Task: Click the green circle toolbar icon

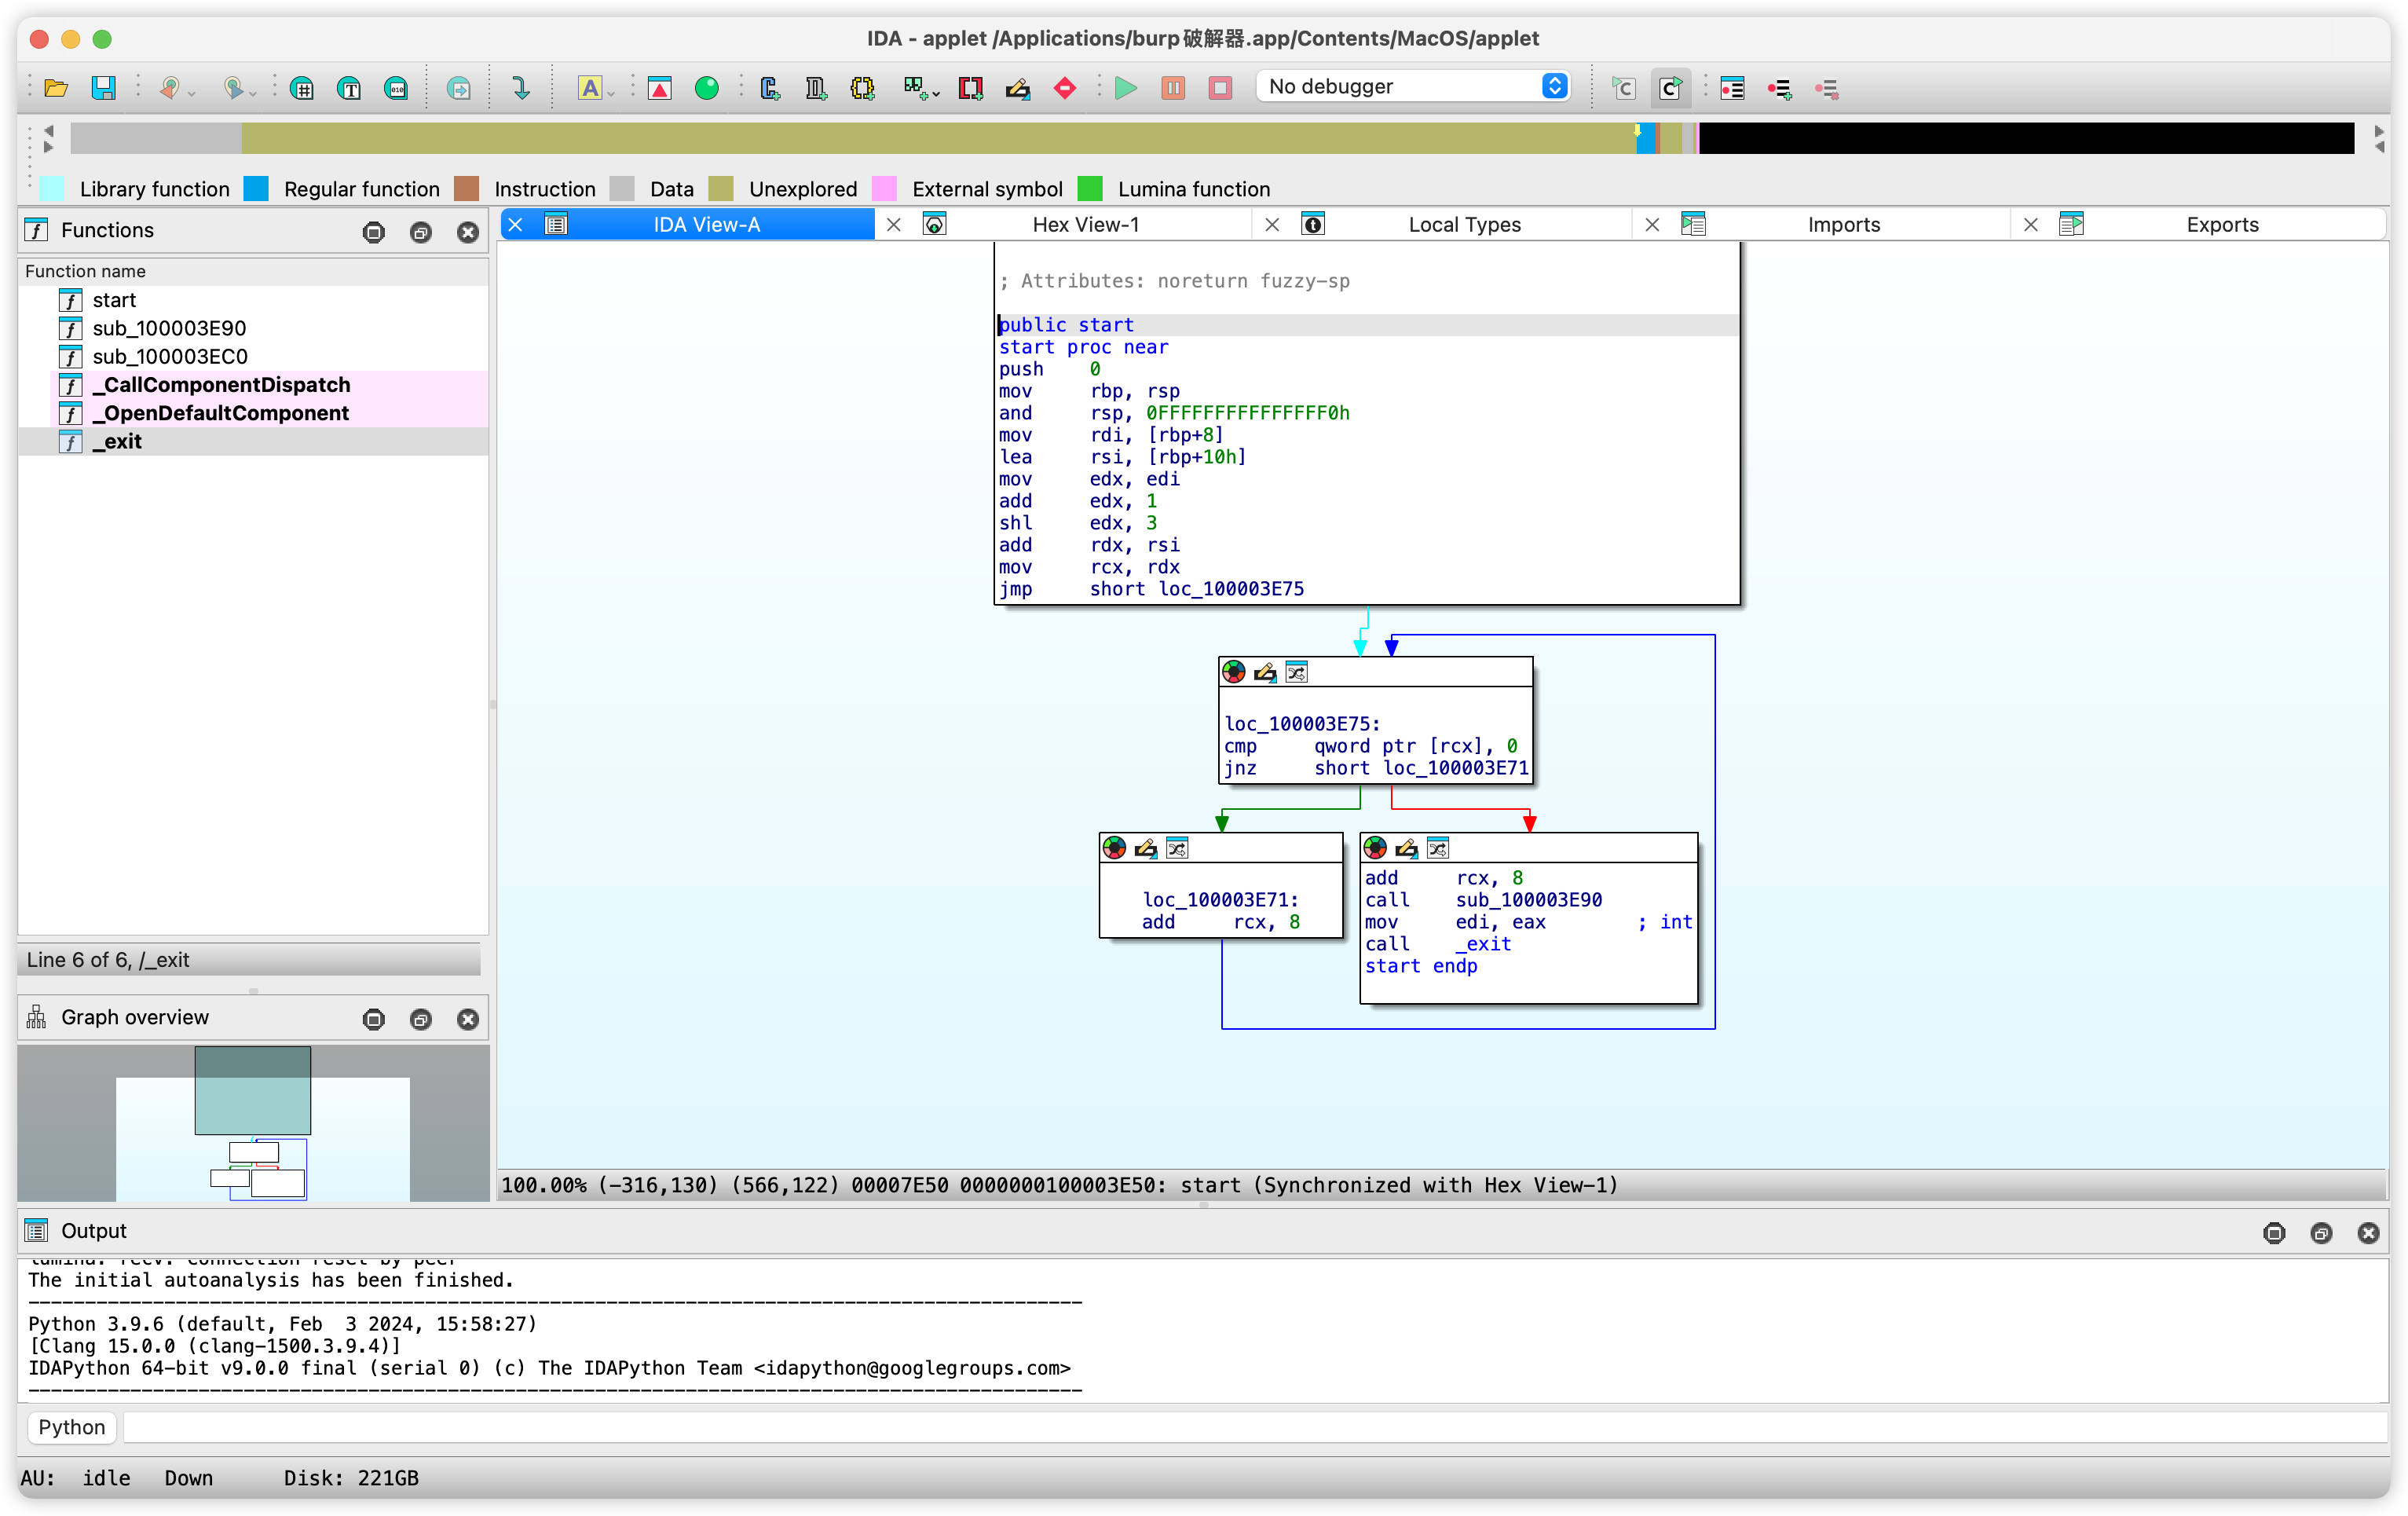Action: tap(707, 88)
